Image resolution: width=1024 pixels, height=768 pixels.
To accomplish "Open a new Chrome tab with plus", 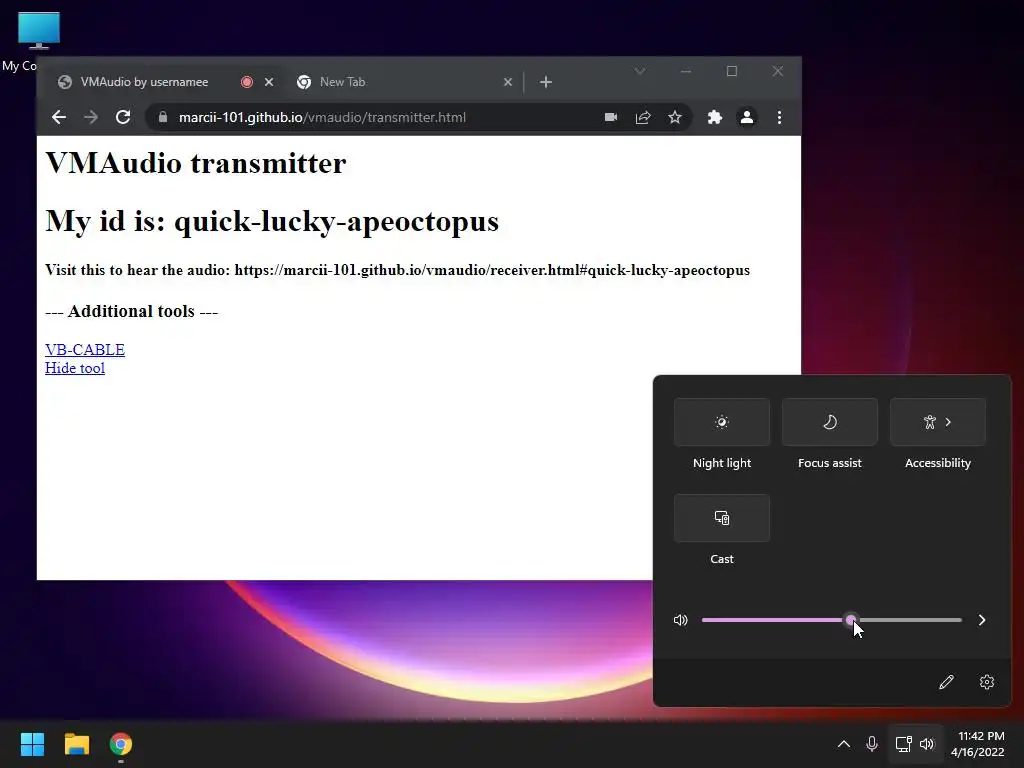I will tap(546, 82).
